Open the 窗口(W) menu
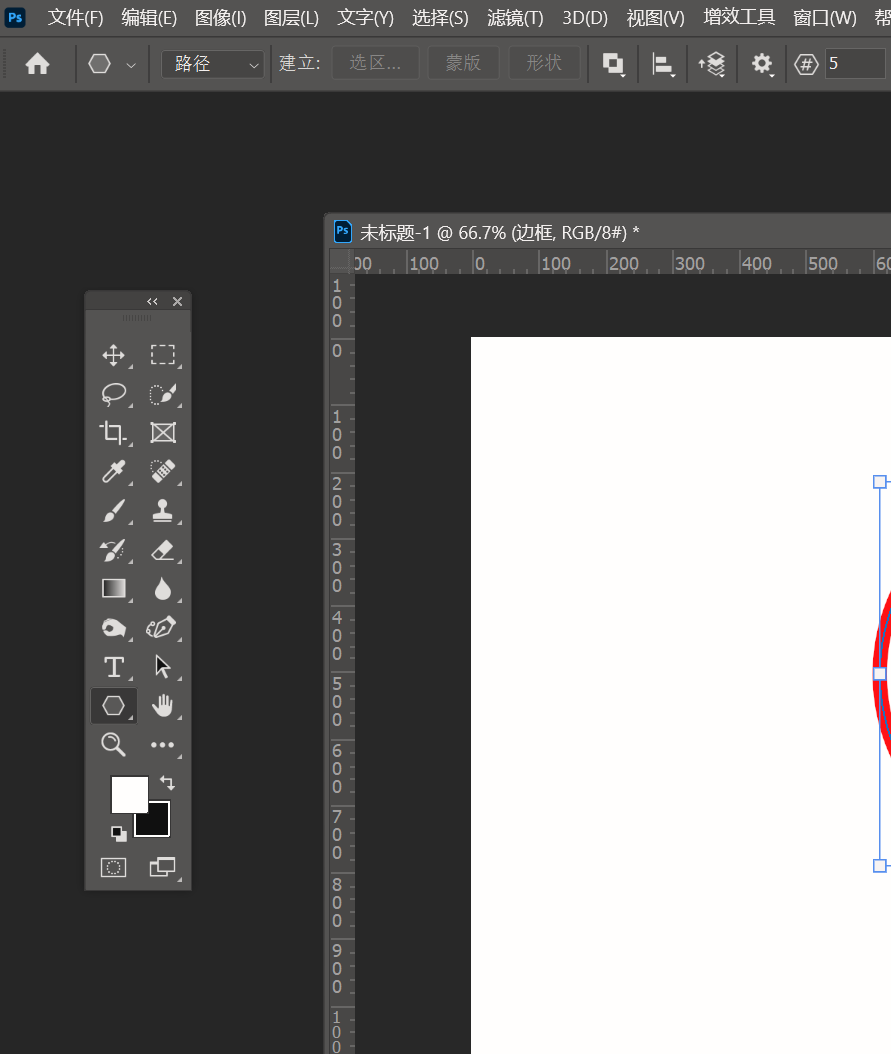 tap(825, 17)
